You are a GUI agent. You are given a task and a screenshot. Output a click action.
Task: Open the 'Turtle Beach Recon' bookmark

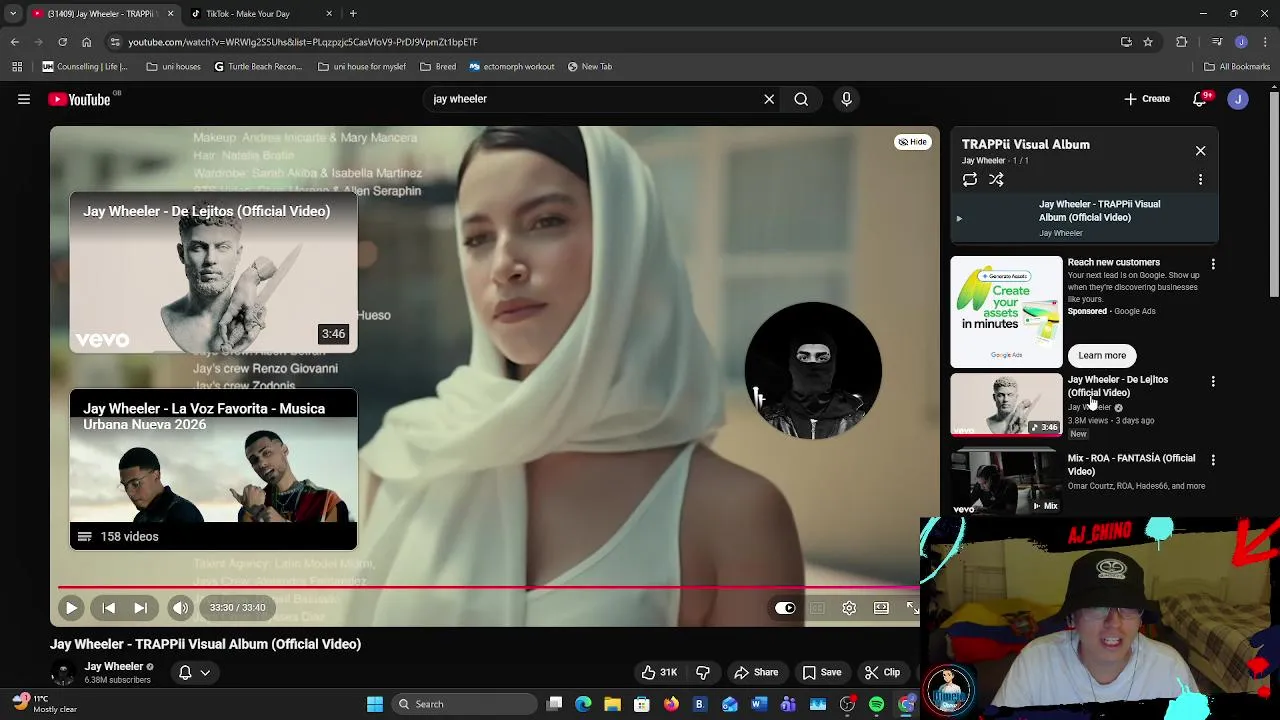coord(257,67)
